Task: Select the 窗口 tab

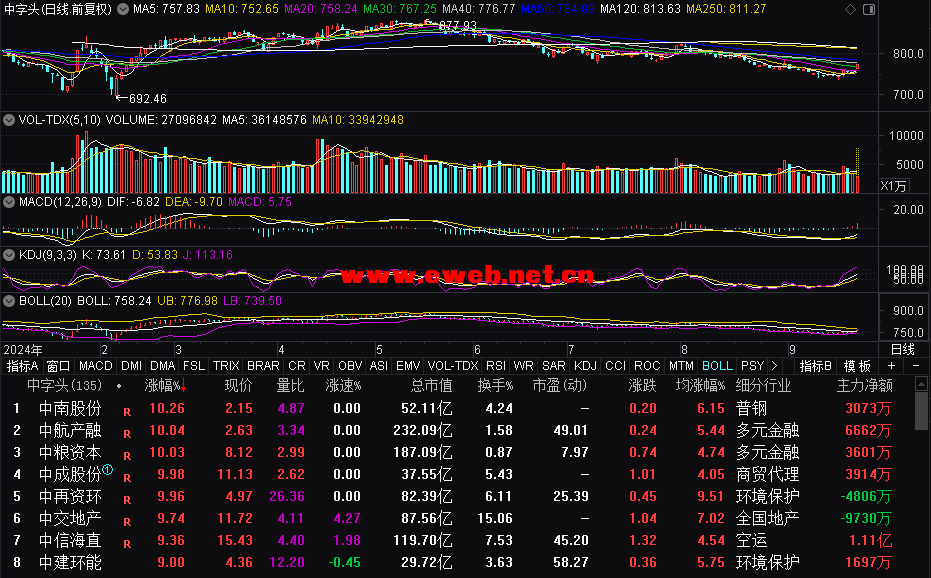Action: (x=58, y=366)
